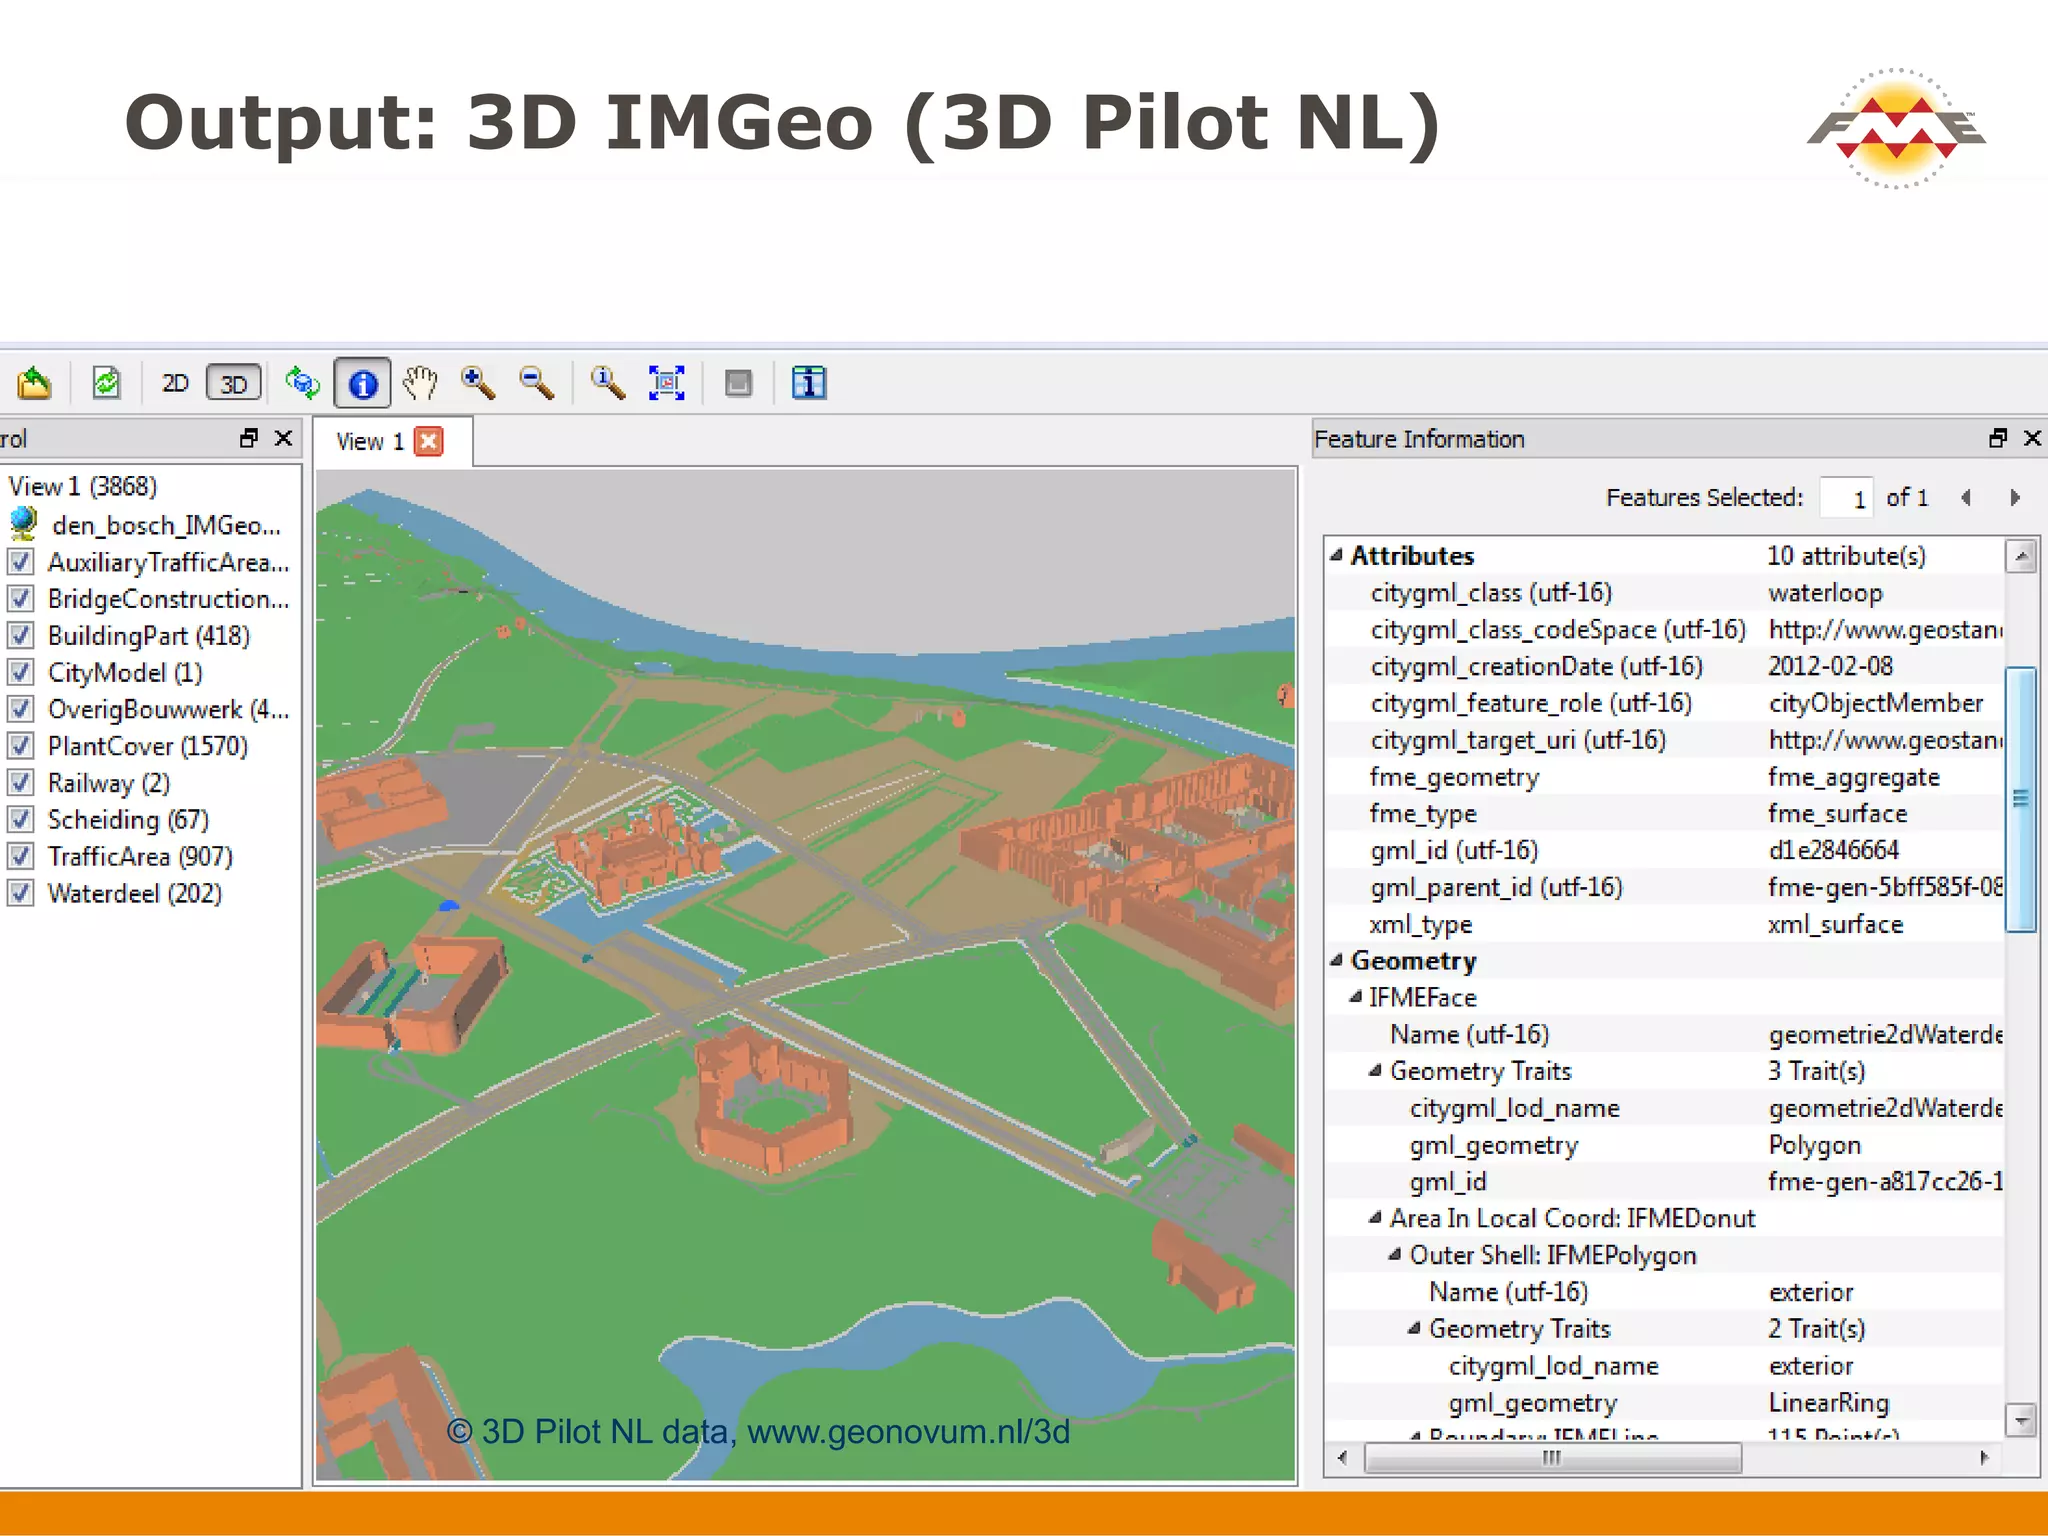Undock the Display Control panel
This screenshot has height=1536, width=2048.
249,438
